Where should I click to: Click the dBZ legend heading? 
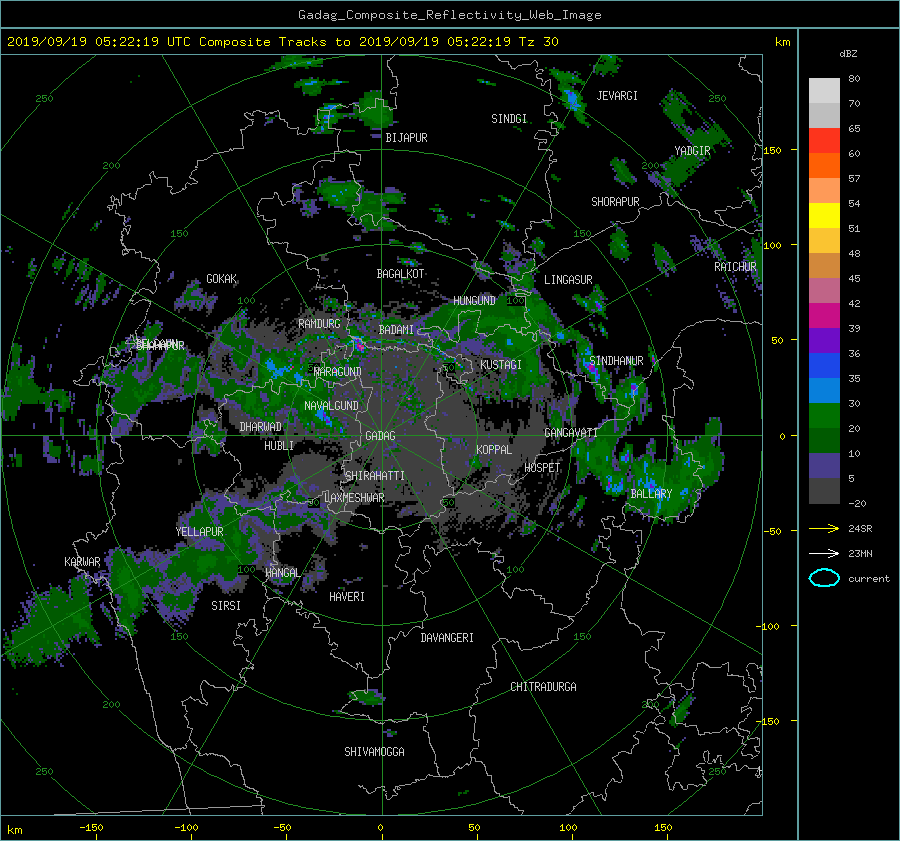[848, 54]
